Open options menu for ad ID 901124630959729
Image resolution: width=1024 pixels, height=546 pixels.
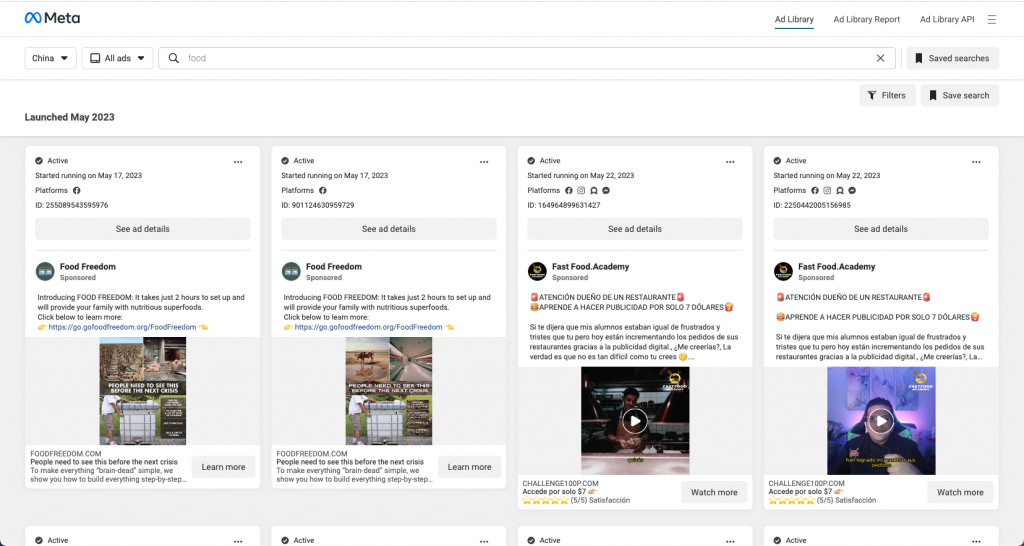point(484,162)
